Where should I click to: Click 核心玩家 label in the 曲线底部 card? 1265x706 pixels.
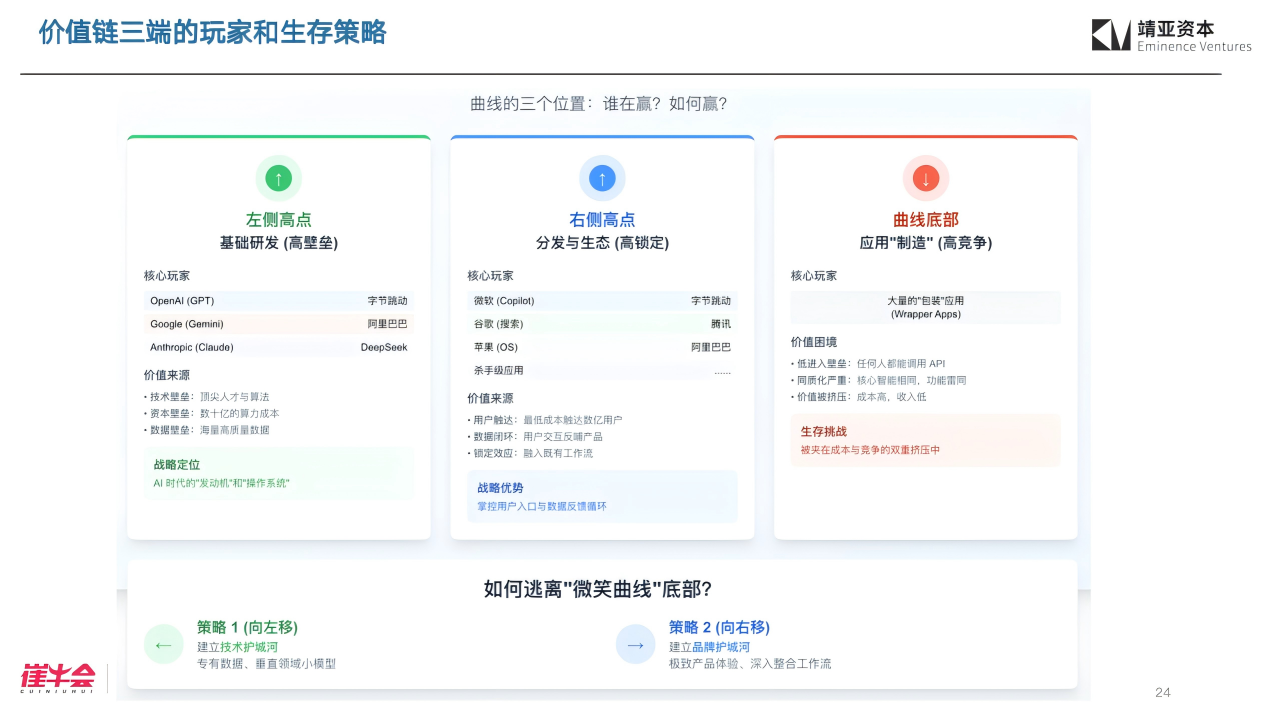814,276
